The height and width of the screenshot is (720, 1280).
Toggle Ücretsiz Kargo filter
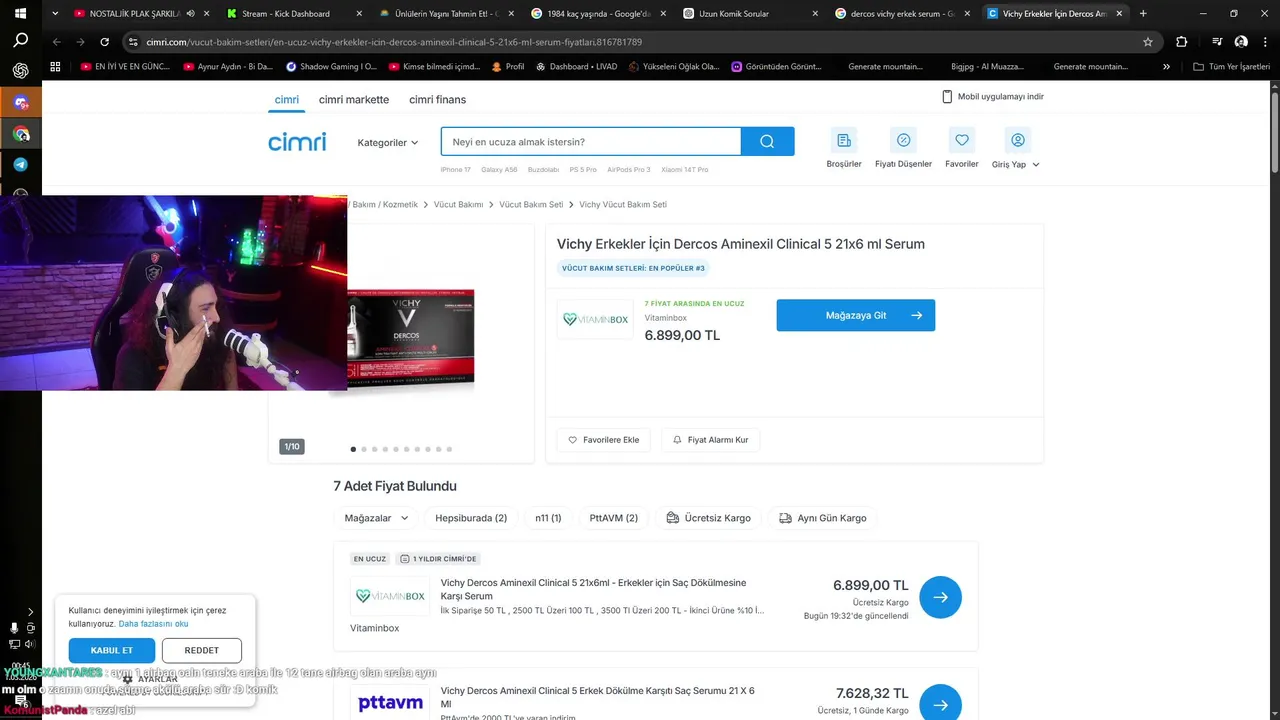pos(709,518)
